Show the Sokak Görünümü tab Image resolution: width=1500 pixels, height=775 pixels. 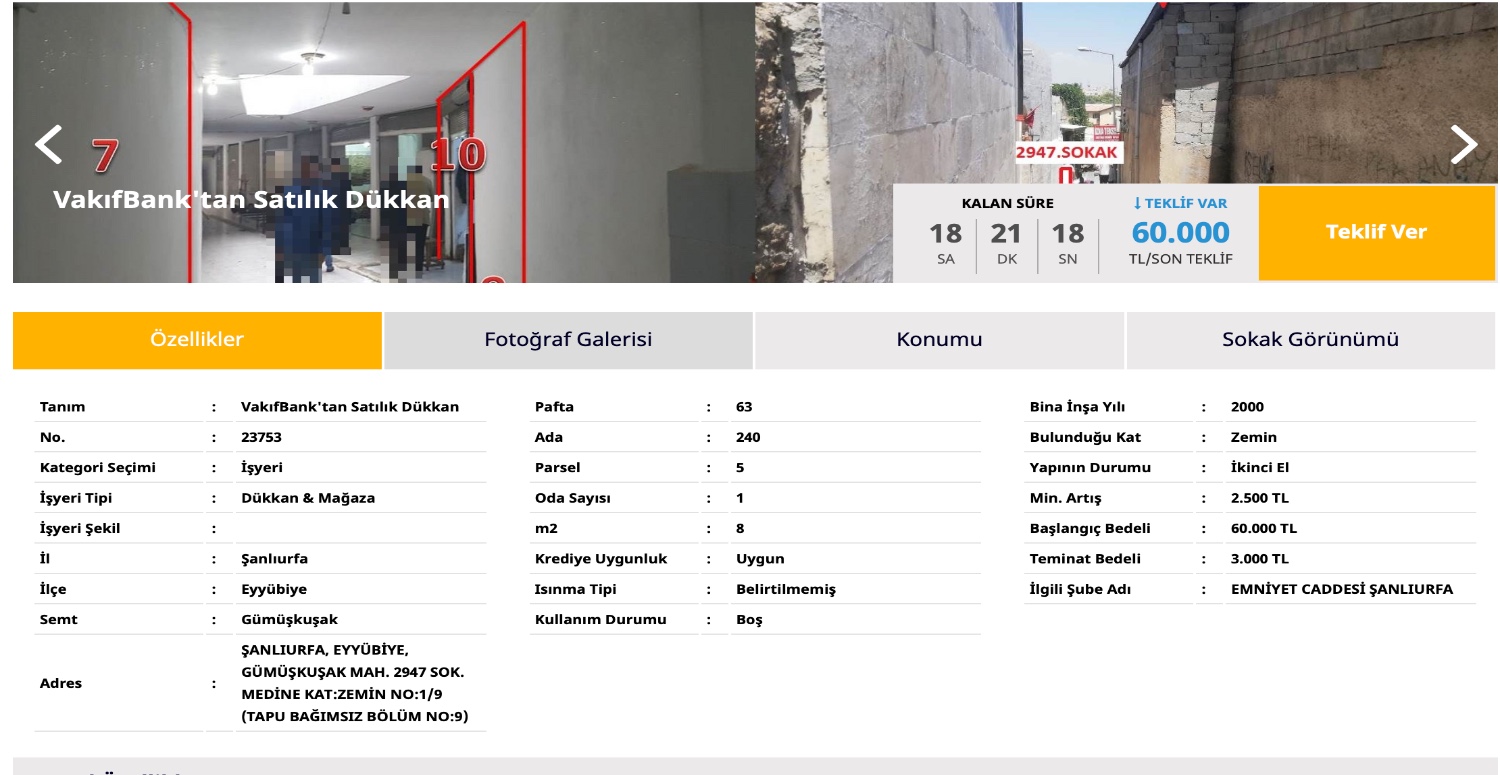1310,340
